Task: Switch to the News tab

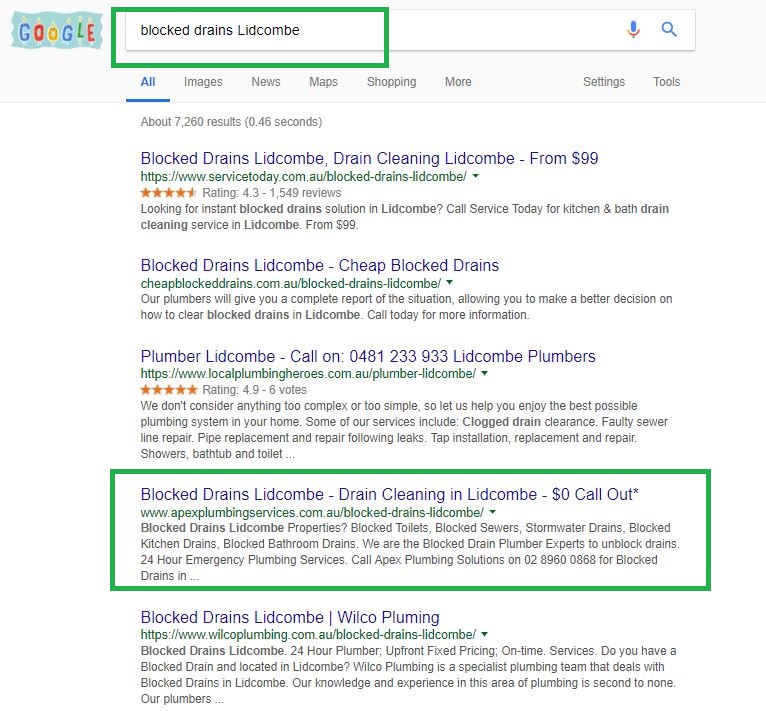Action: click(x=266, y=82)
